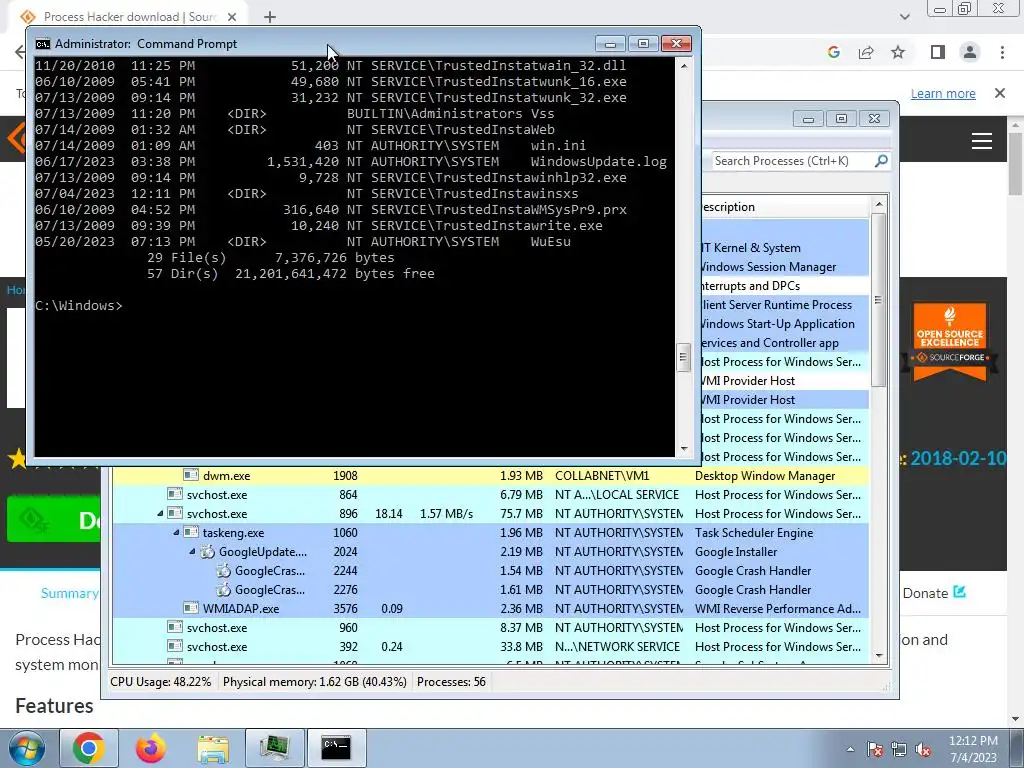Collapse the GoogleUpdate process tree
Image resolution: width=1024 pixels, height=768 pixels.
click(x=193, y=552)
